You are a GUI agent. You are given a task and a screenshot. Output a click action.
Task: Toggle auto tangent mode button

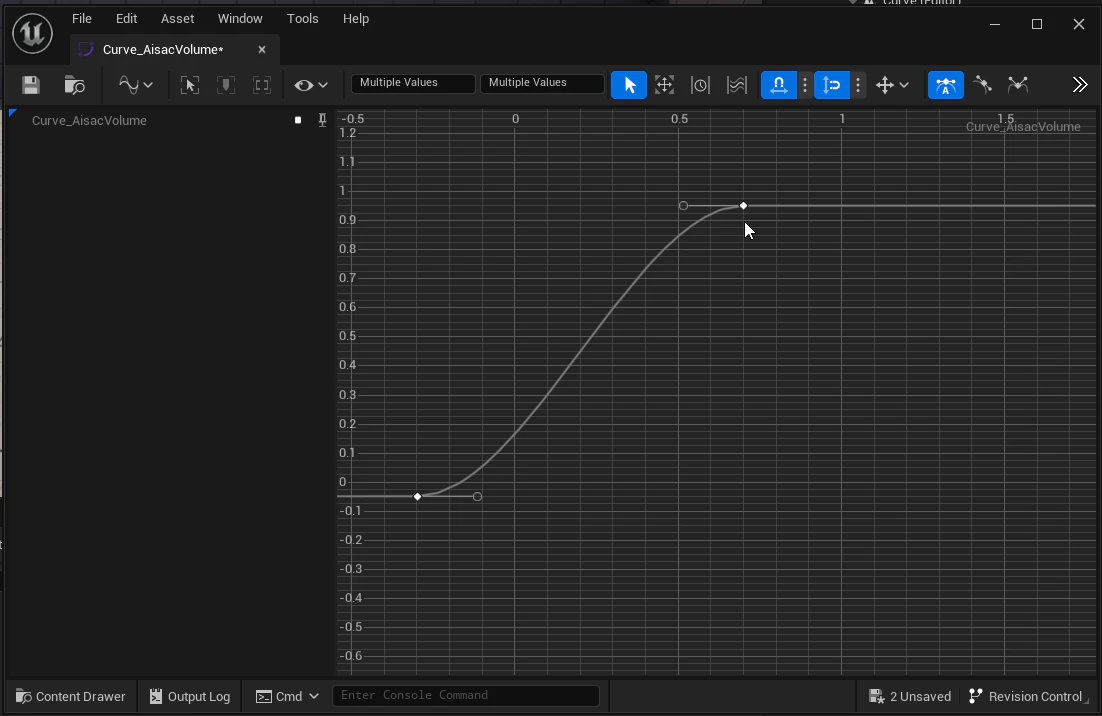(946, 85)
